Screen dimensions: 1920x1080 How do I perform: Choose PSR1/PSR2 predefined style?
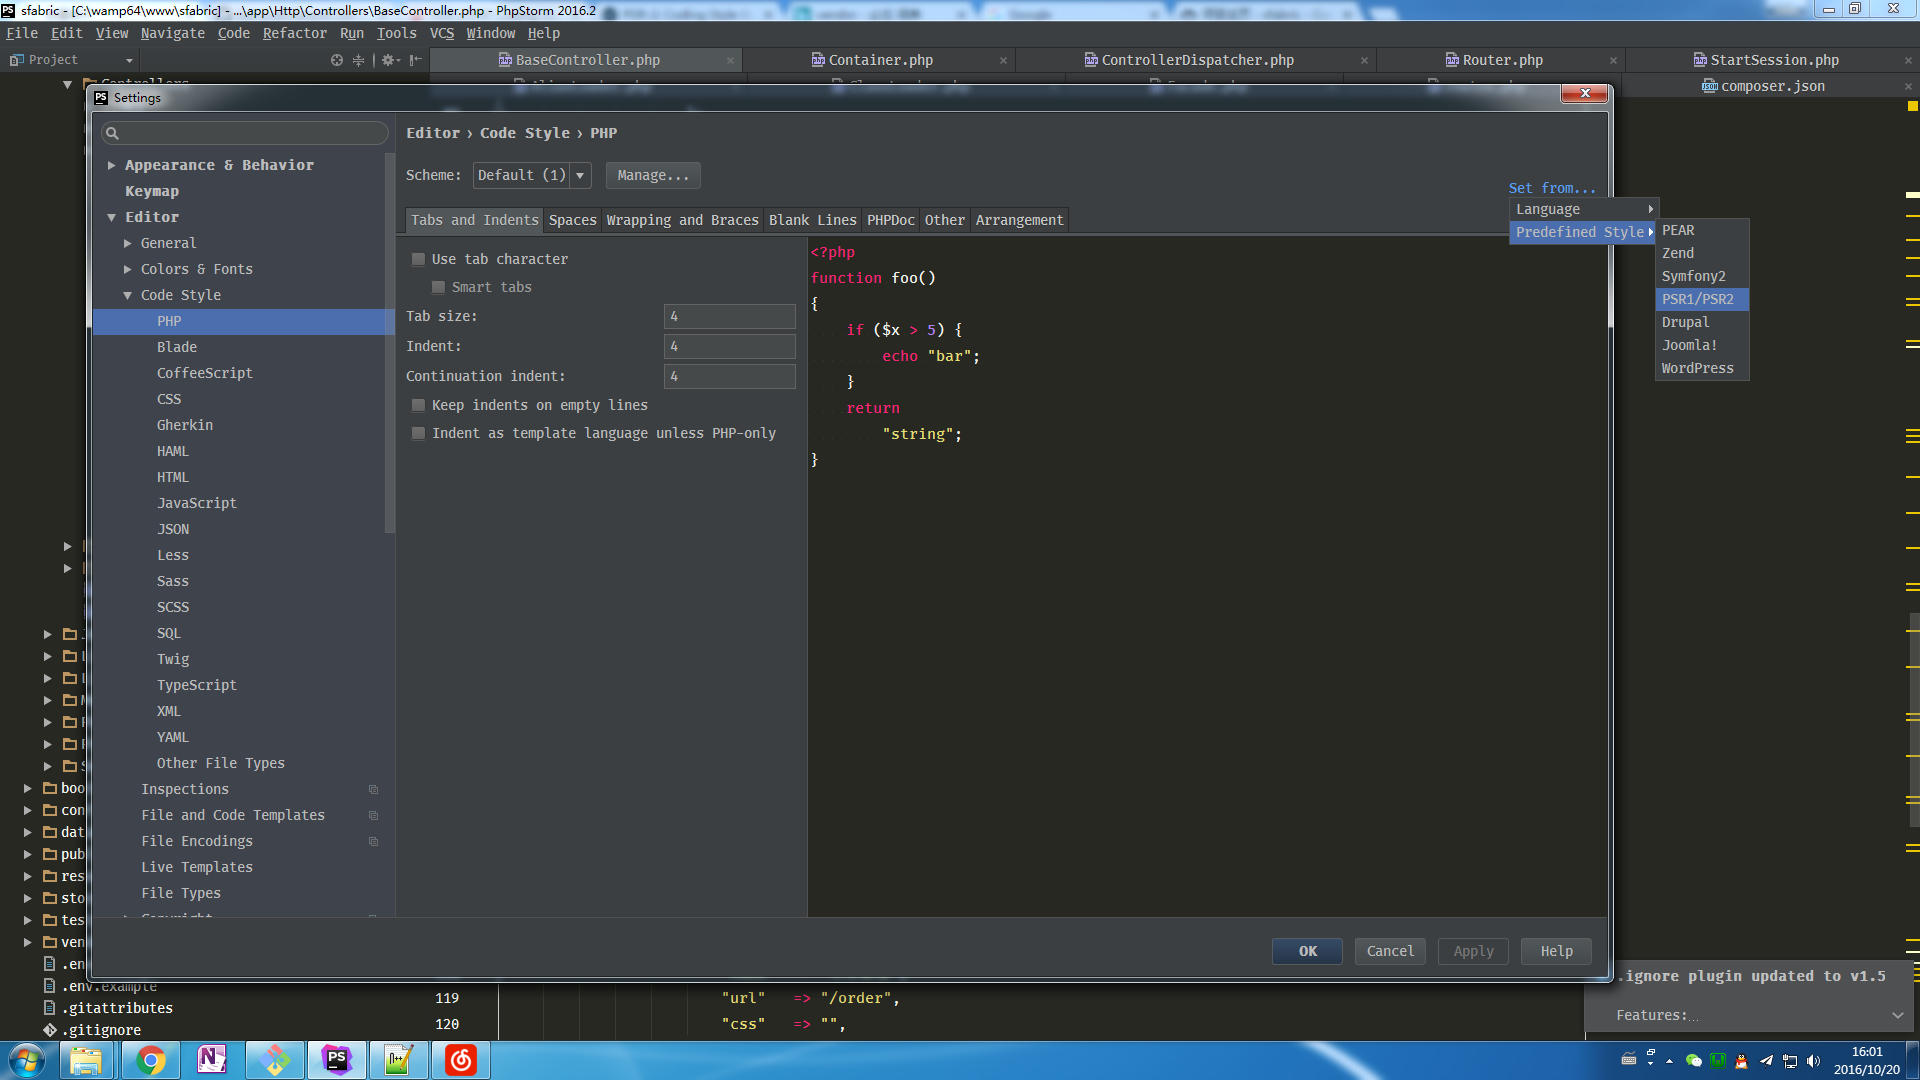pyautogui.click(x=1702, y=299)
